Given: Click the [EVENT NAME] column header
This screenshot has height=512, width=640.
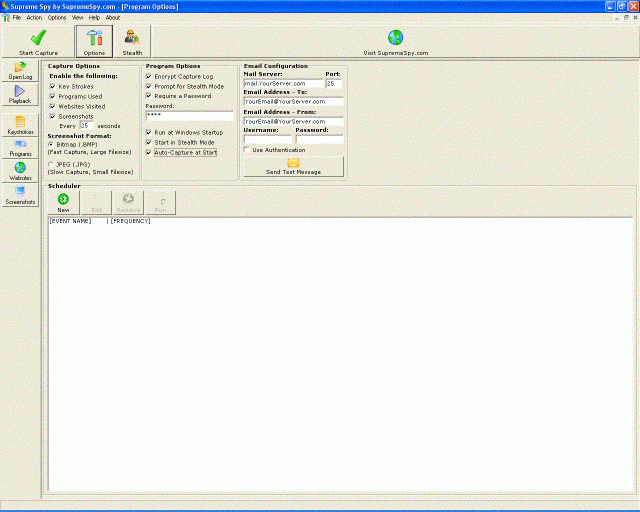Looking at the screenshot, I should pos(70,221).
